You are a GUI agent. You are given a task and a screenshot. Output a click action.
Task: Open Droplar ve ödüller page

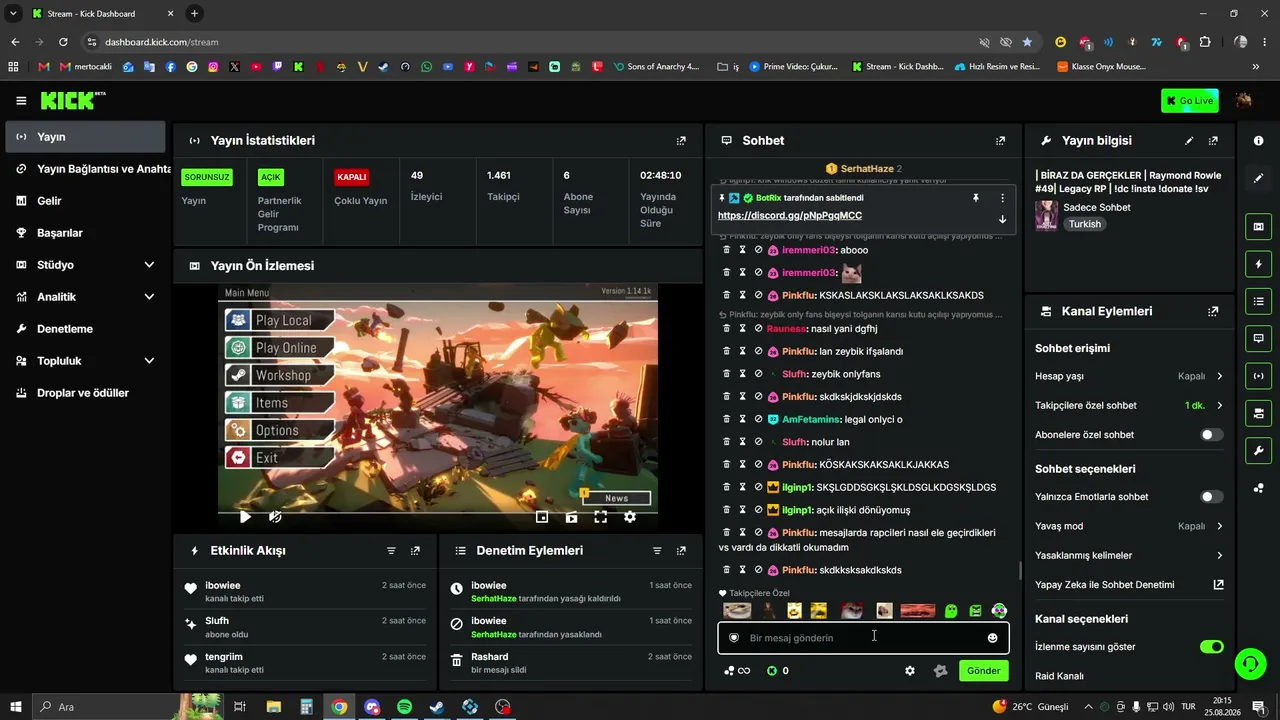click(x=85, y=393)
